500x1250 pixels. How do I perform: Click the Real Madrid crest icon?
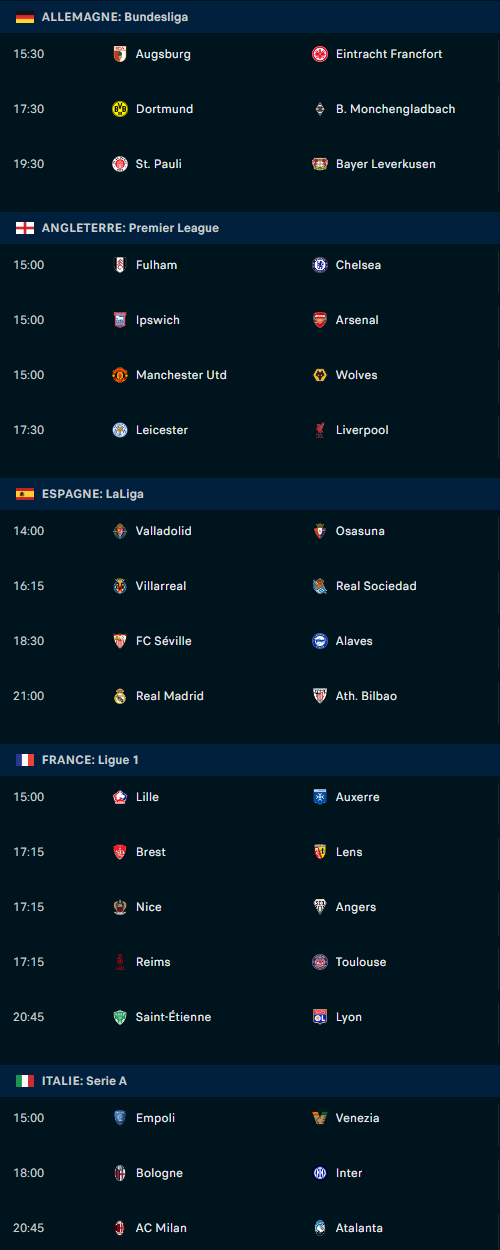pyautogui.click(x=120, y=696)
